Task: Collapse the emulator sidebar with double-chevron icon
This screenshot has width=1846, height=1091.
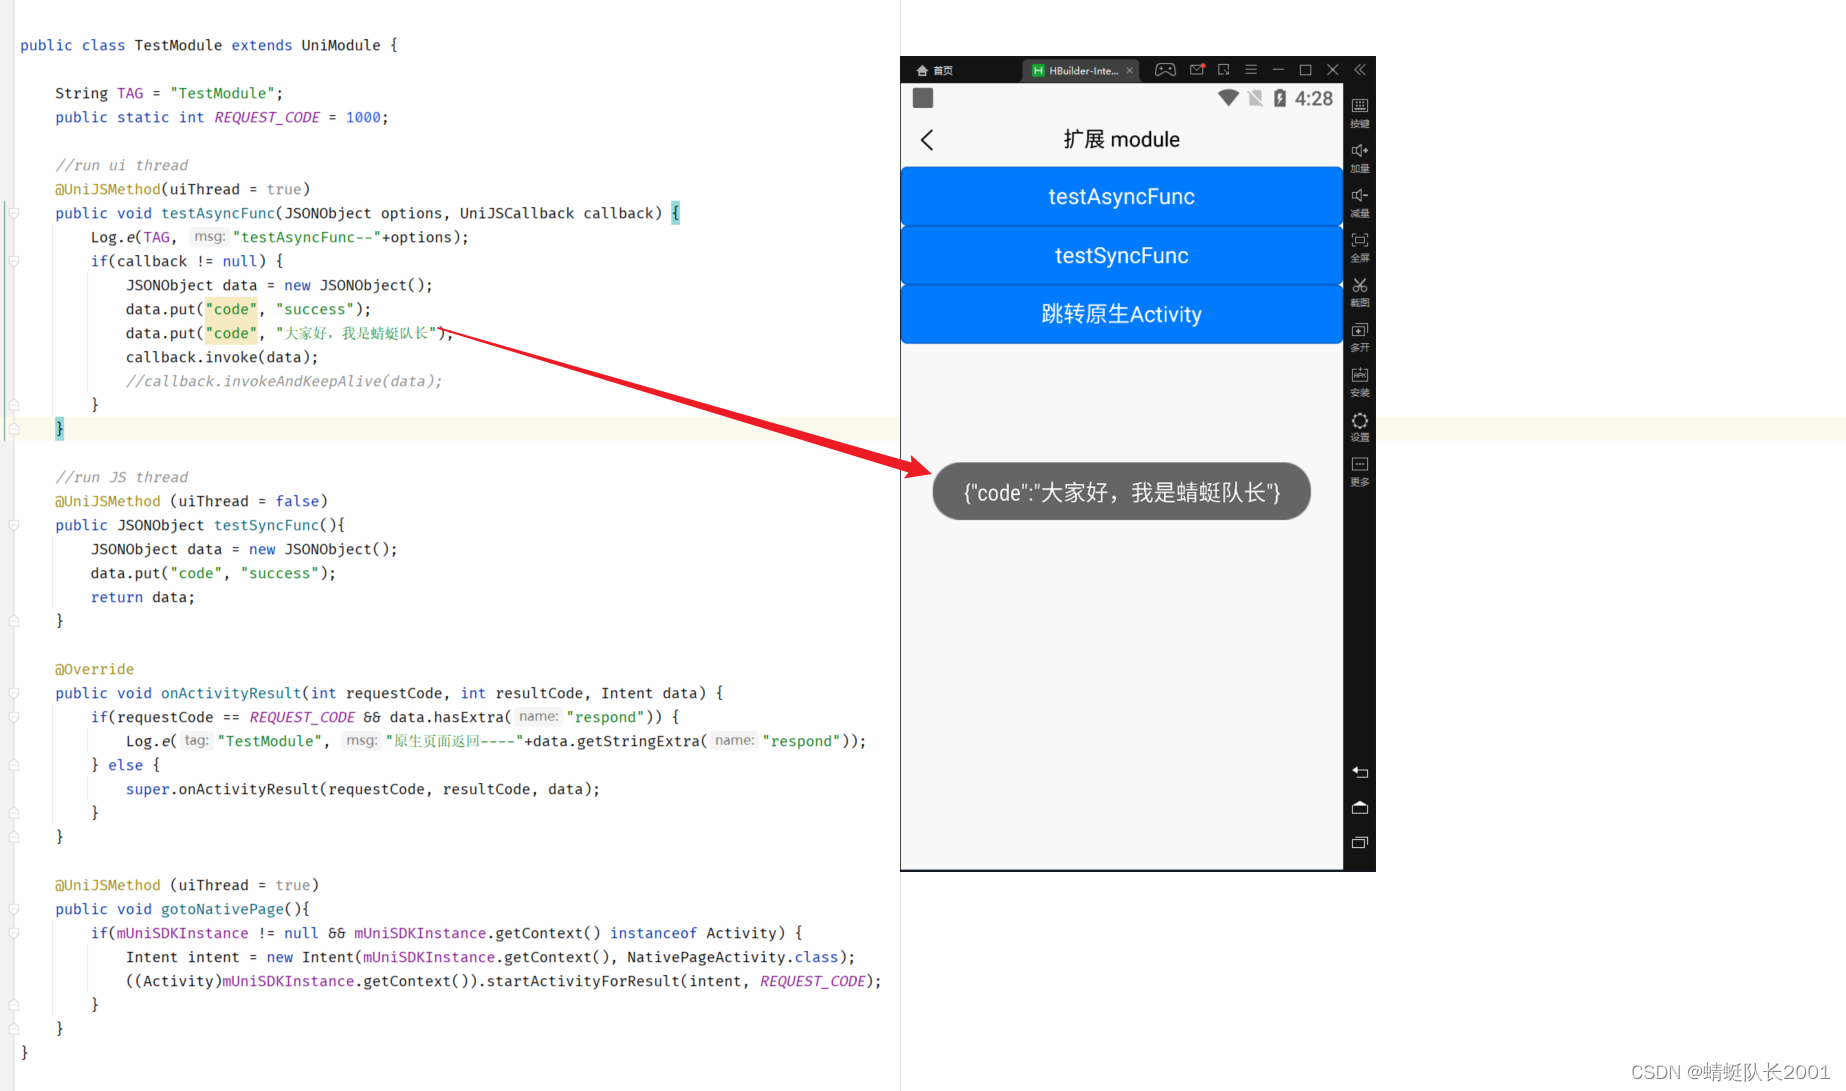Action: pyautogui.click(x=1360, y=70)
